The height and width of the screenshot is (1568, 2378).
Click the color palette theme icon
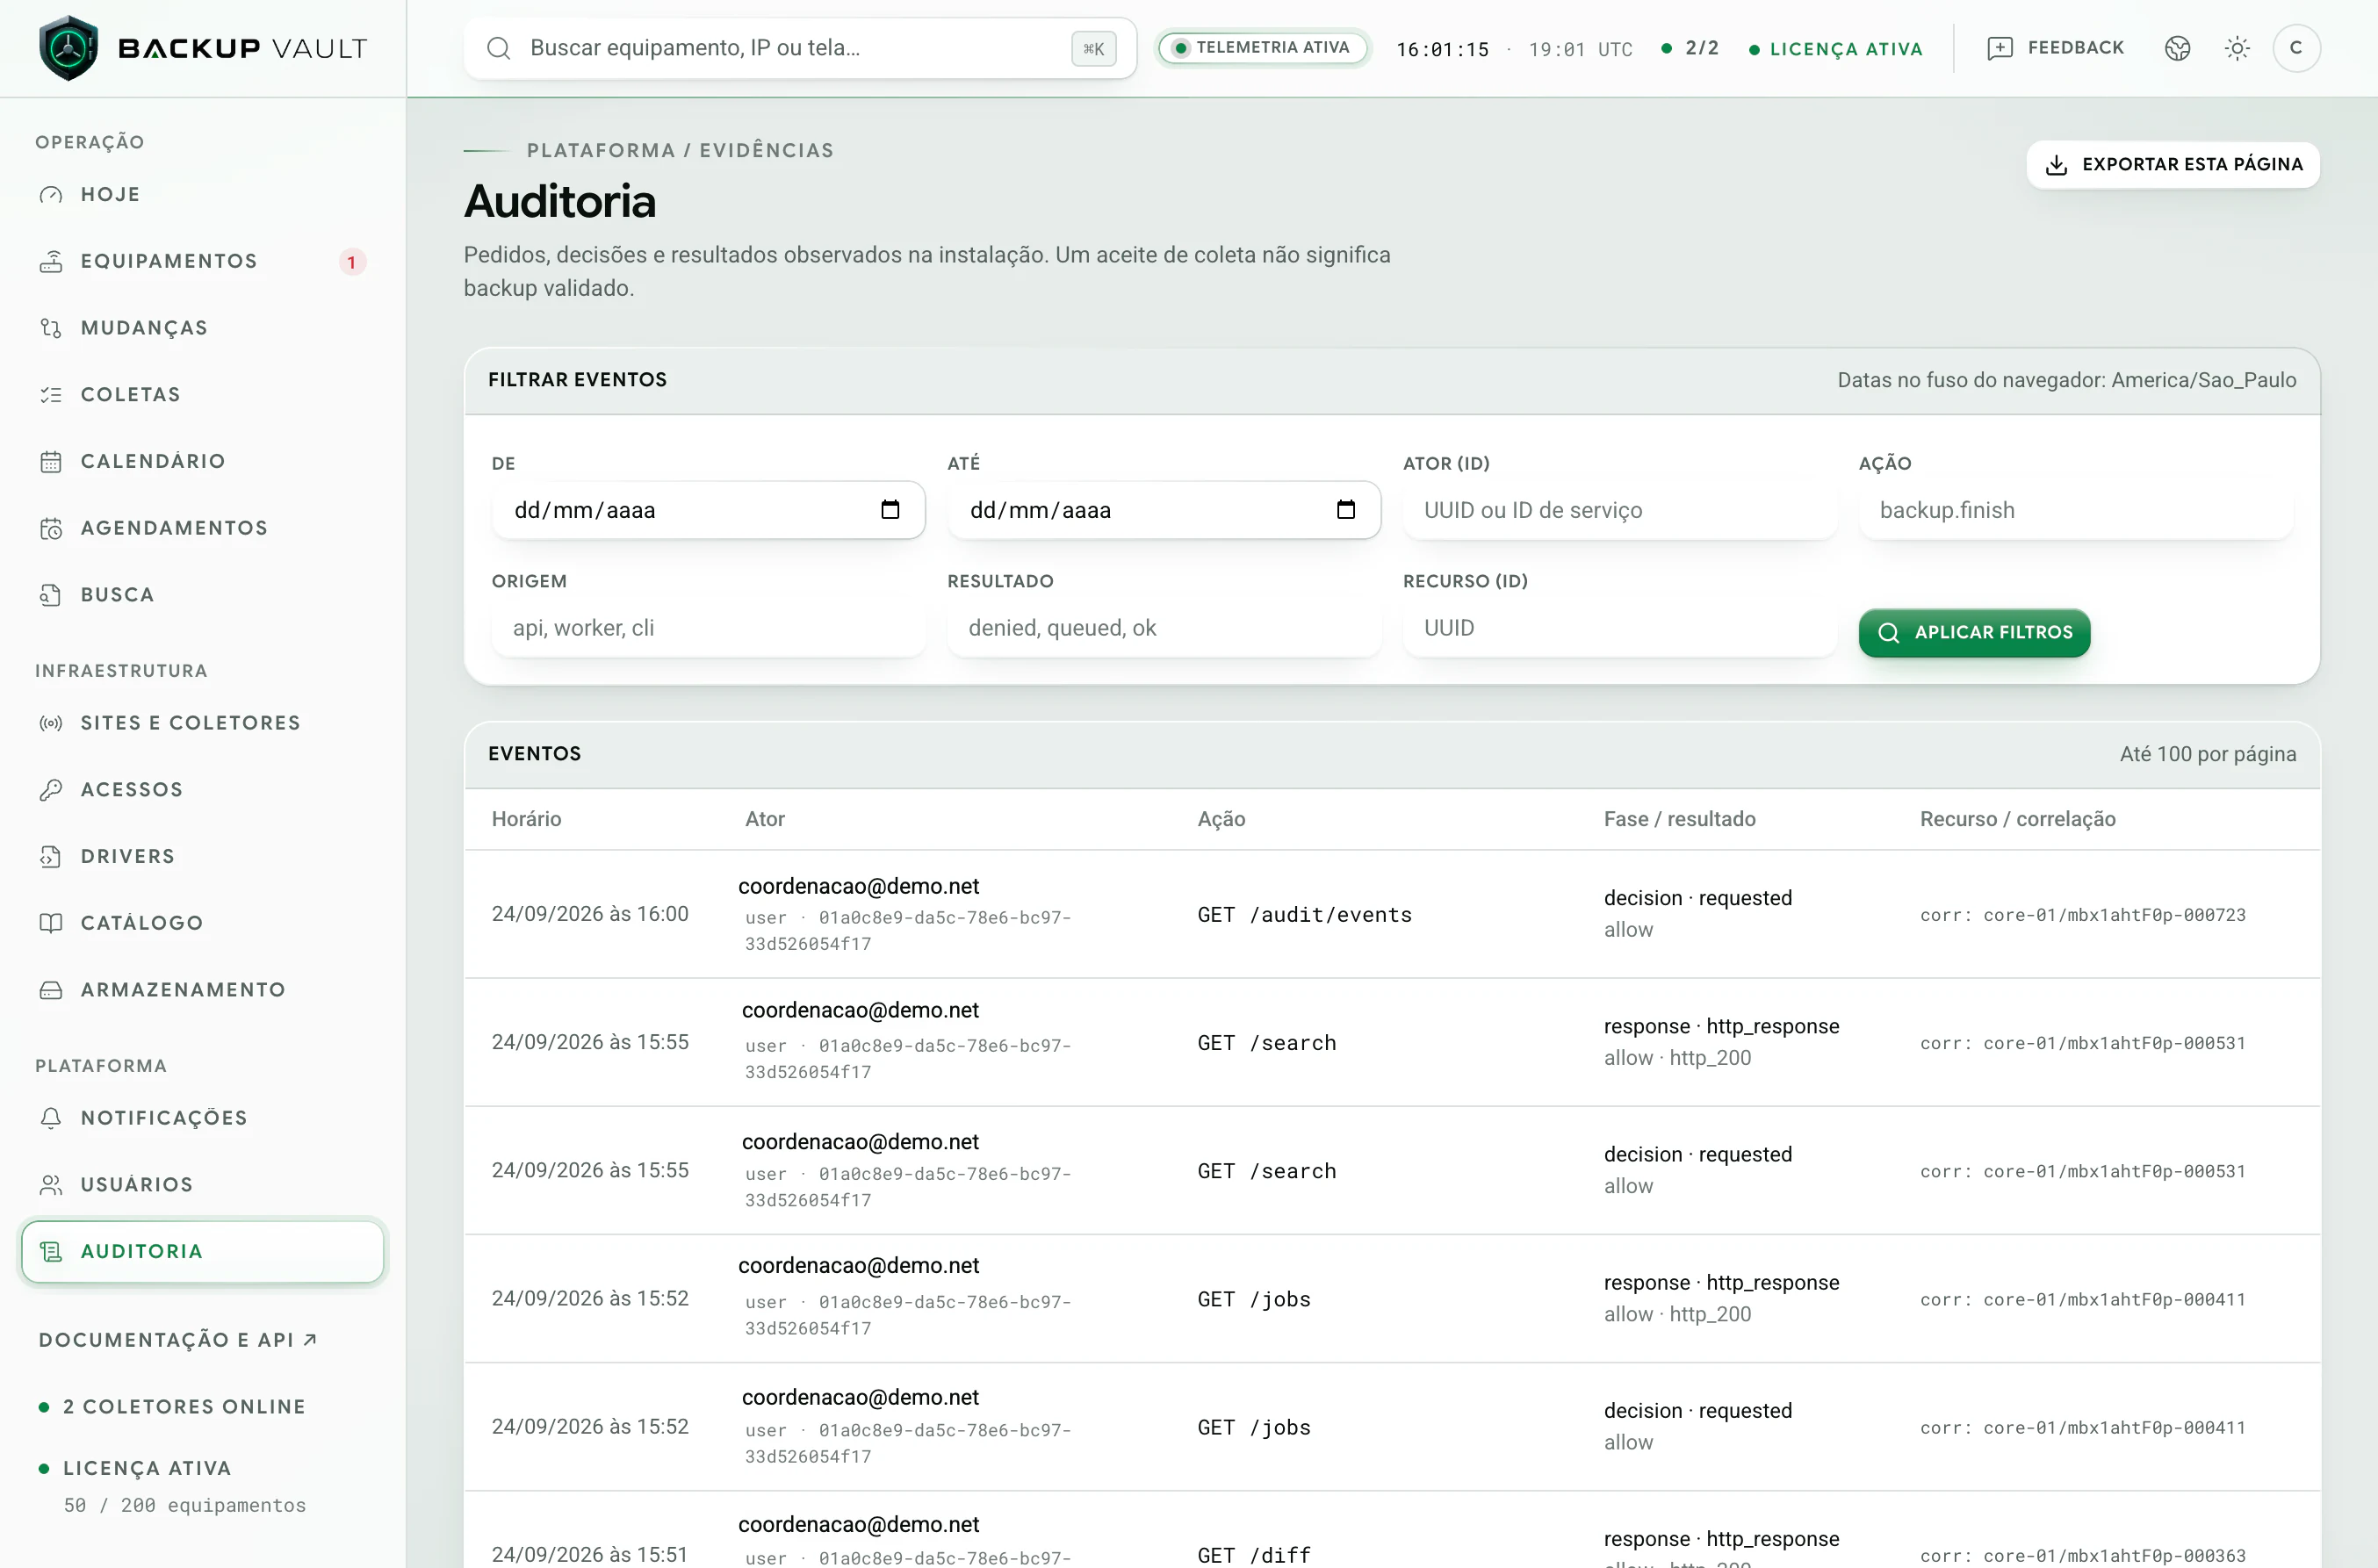[2178, 48]
